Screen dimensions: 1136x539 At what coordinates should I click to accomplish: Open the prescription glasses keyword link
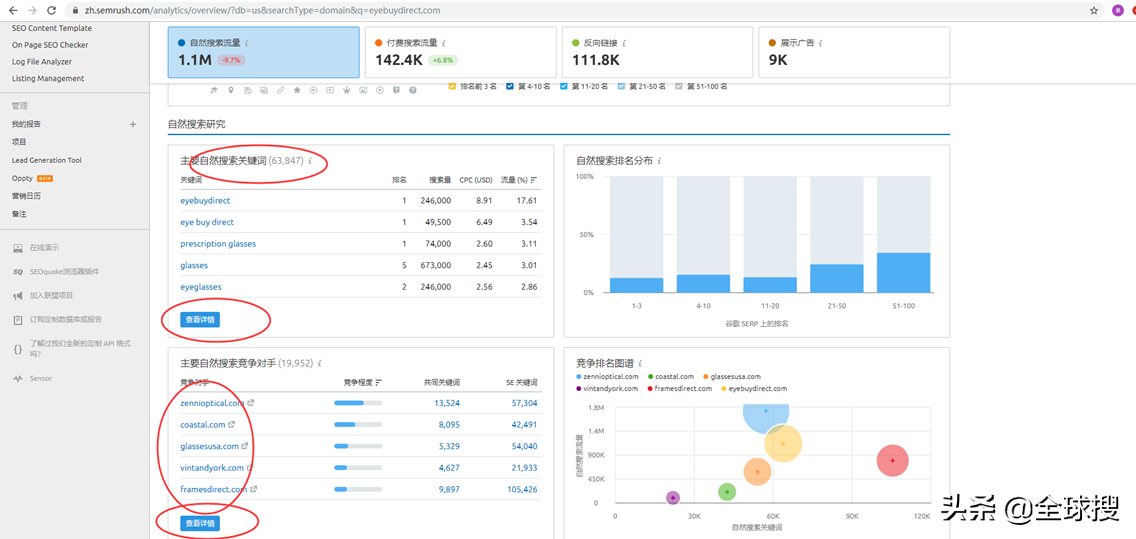(x=218, y=244)
